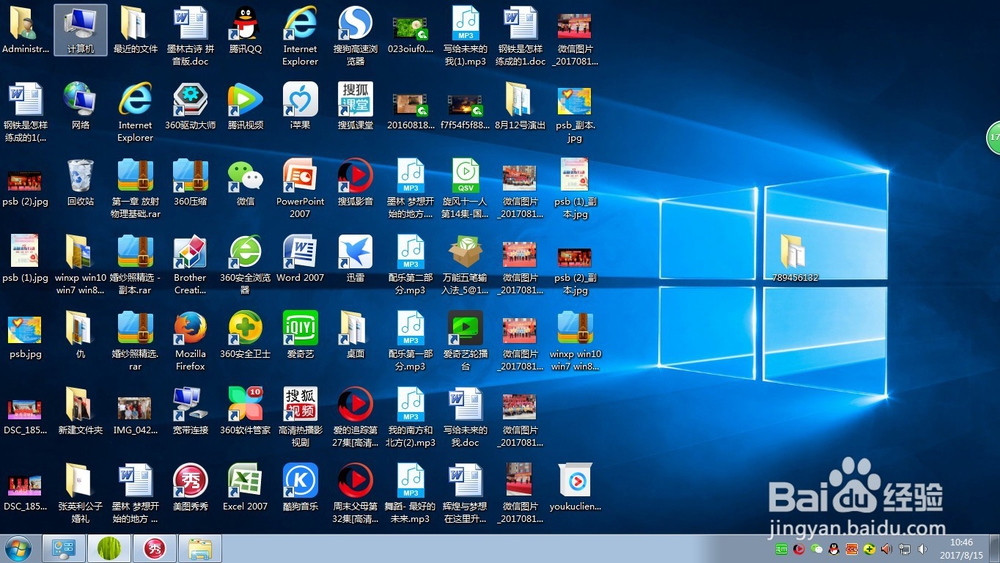Click the 360软件管家 icon
This screenshot has height=563, width=1000.
pyautogui.click(x=246, y=411)
